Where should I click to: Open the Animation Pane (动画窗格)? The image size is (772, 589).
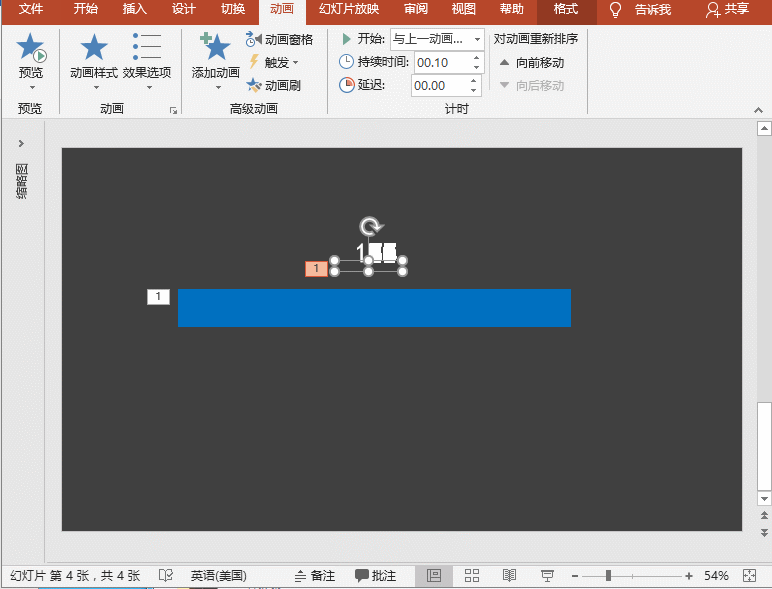279,39
